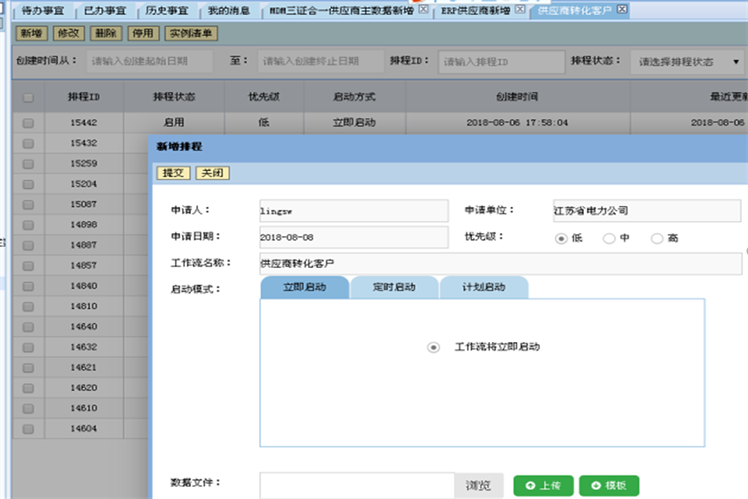The height and width of the screenshot is (499, 748).
Task: Toggle the select-all checkbox in table header
Action: [x=28, y=97]
